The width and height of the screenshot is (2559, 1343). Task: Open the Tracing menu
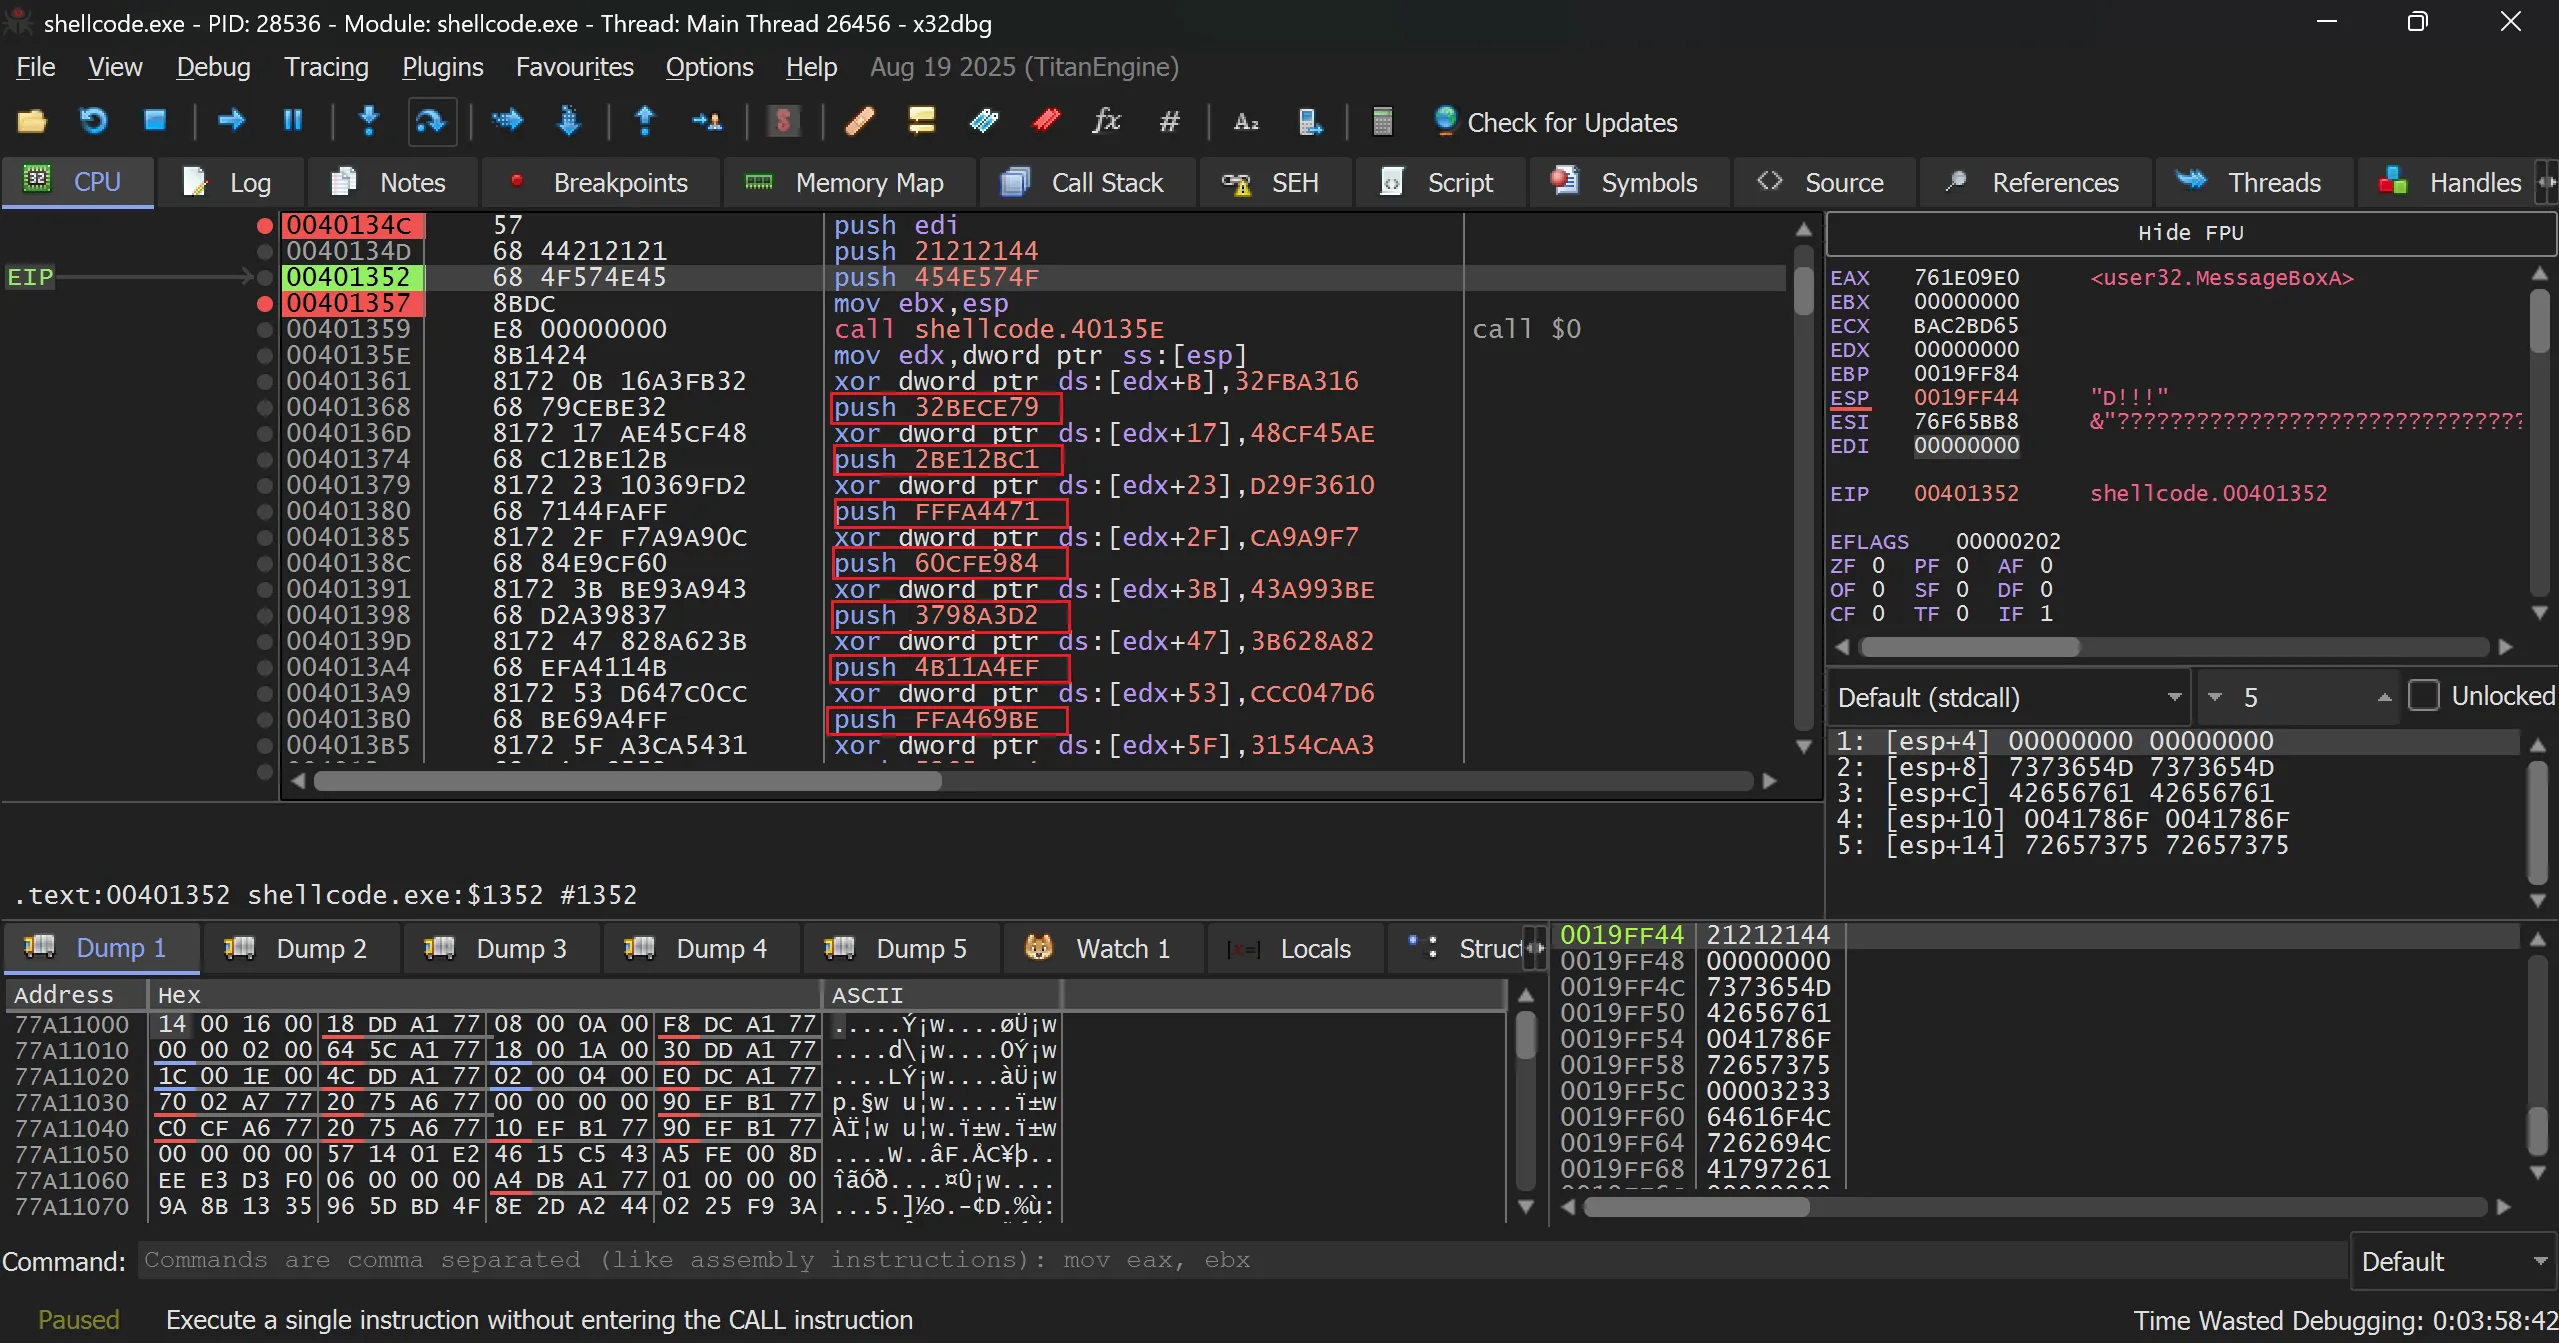coord(326,67)
